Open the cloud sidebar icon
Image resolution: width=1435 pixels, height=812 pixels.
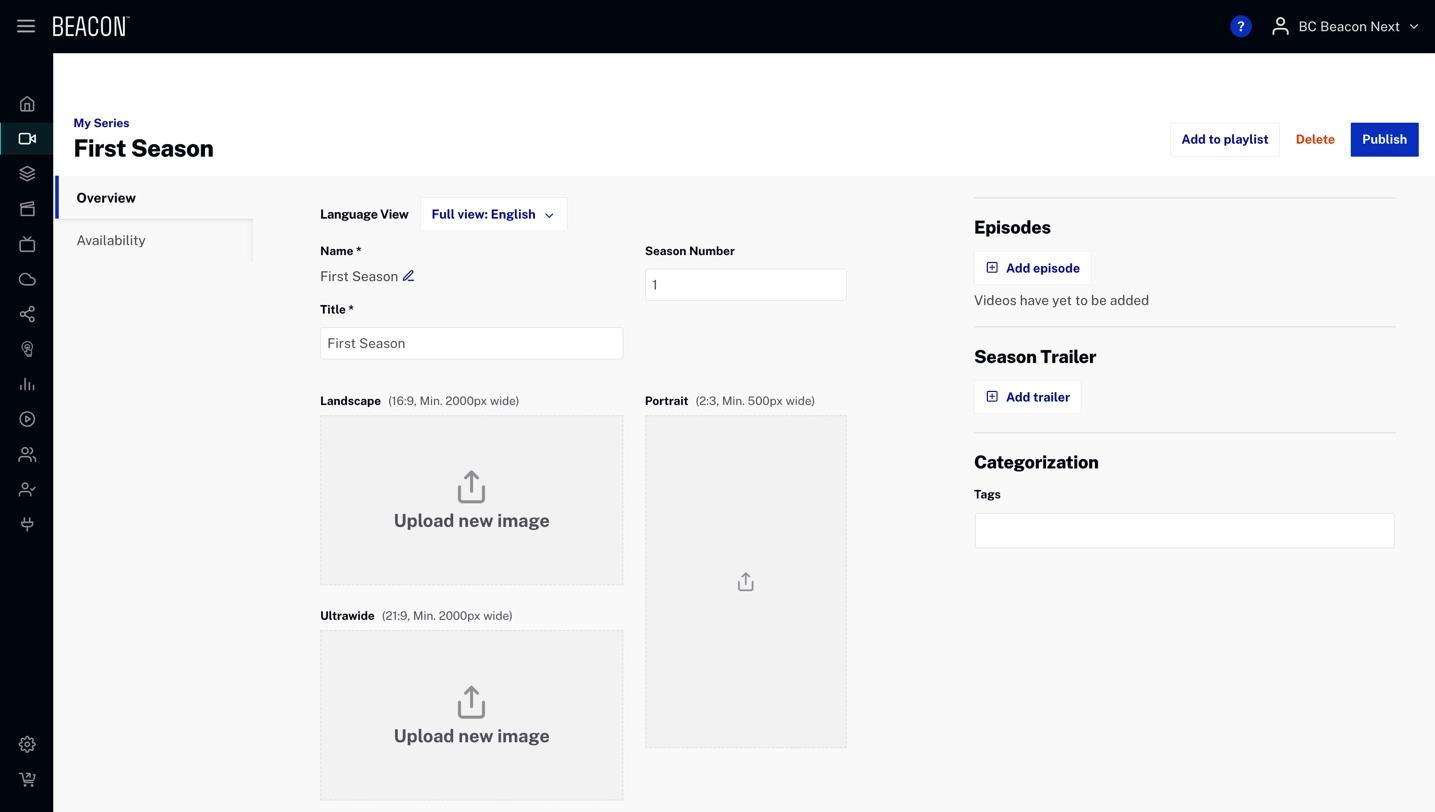click(27, 279)
